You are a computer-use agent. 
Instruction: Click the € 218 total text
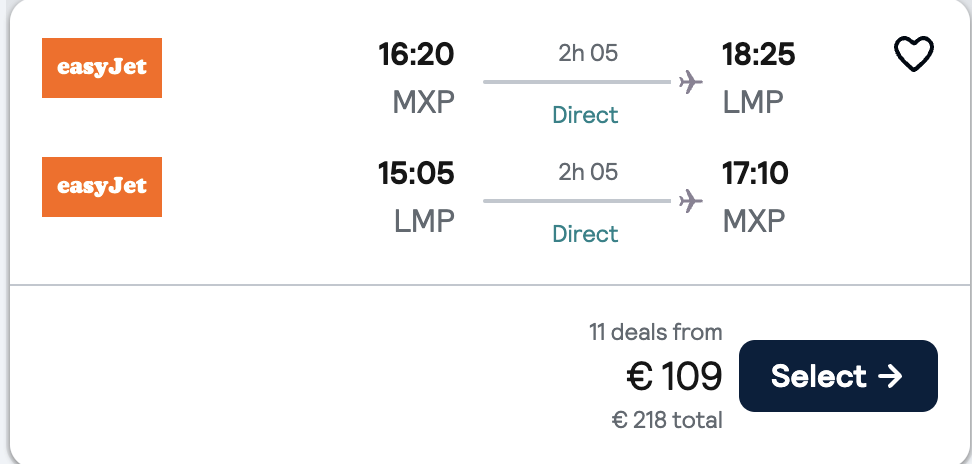point(667,420)
